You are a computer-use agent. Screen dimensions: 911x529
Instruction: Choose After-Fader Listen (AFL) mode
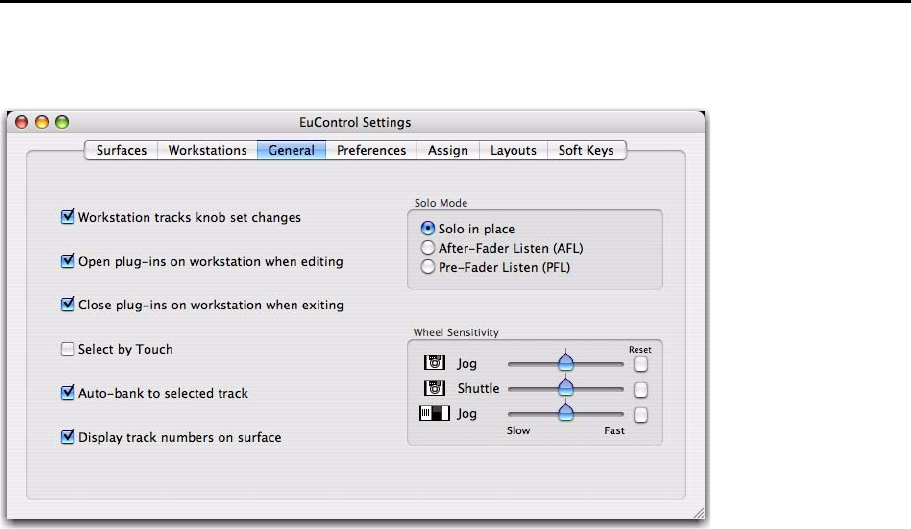pos(428,248)
